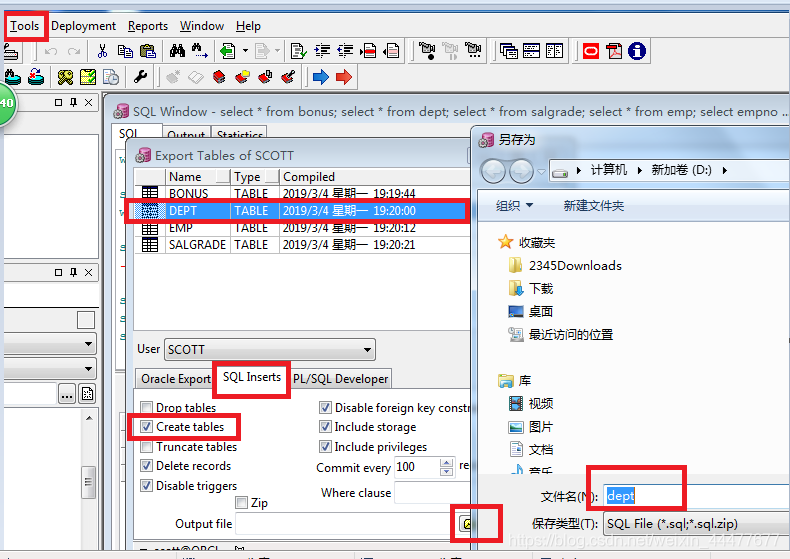Image resolution: width=790 pixels, height=559 pixels.
Task: Click the Find Next binoculars-arrow icon
Action: [x=200, y=51]
